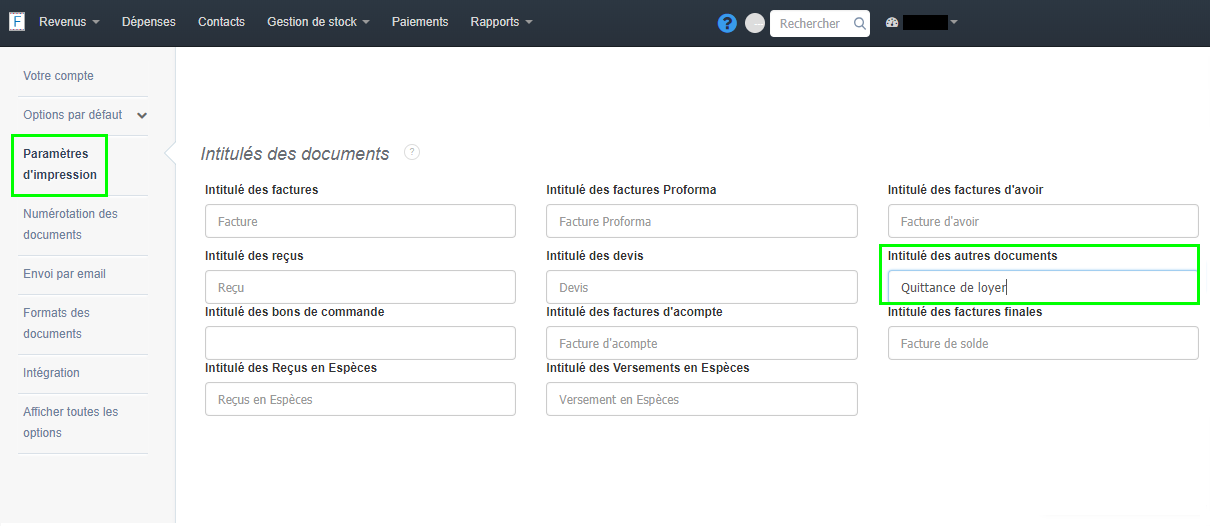
Task: Click the grey round avatar icon
Action: pos(755,23)
